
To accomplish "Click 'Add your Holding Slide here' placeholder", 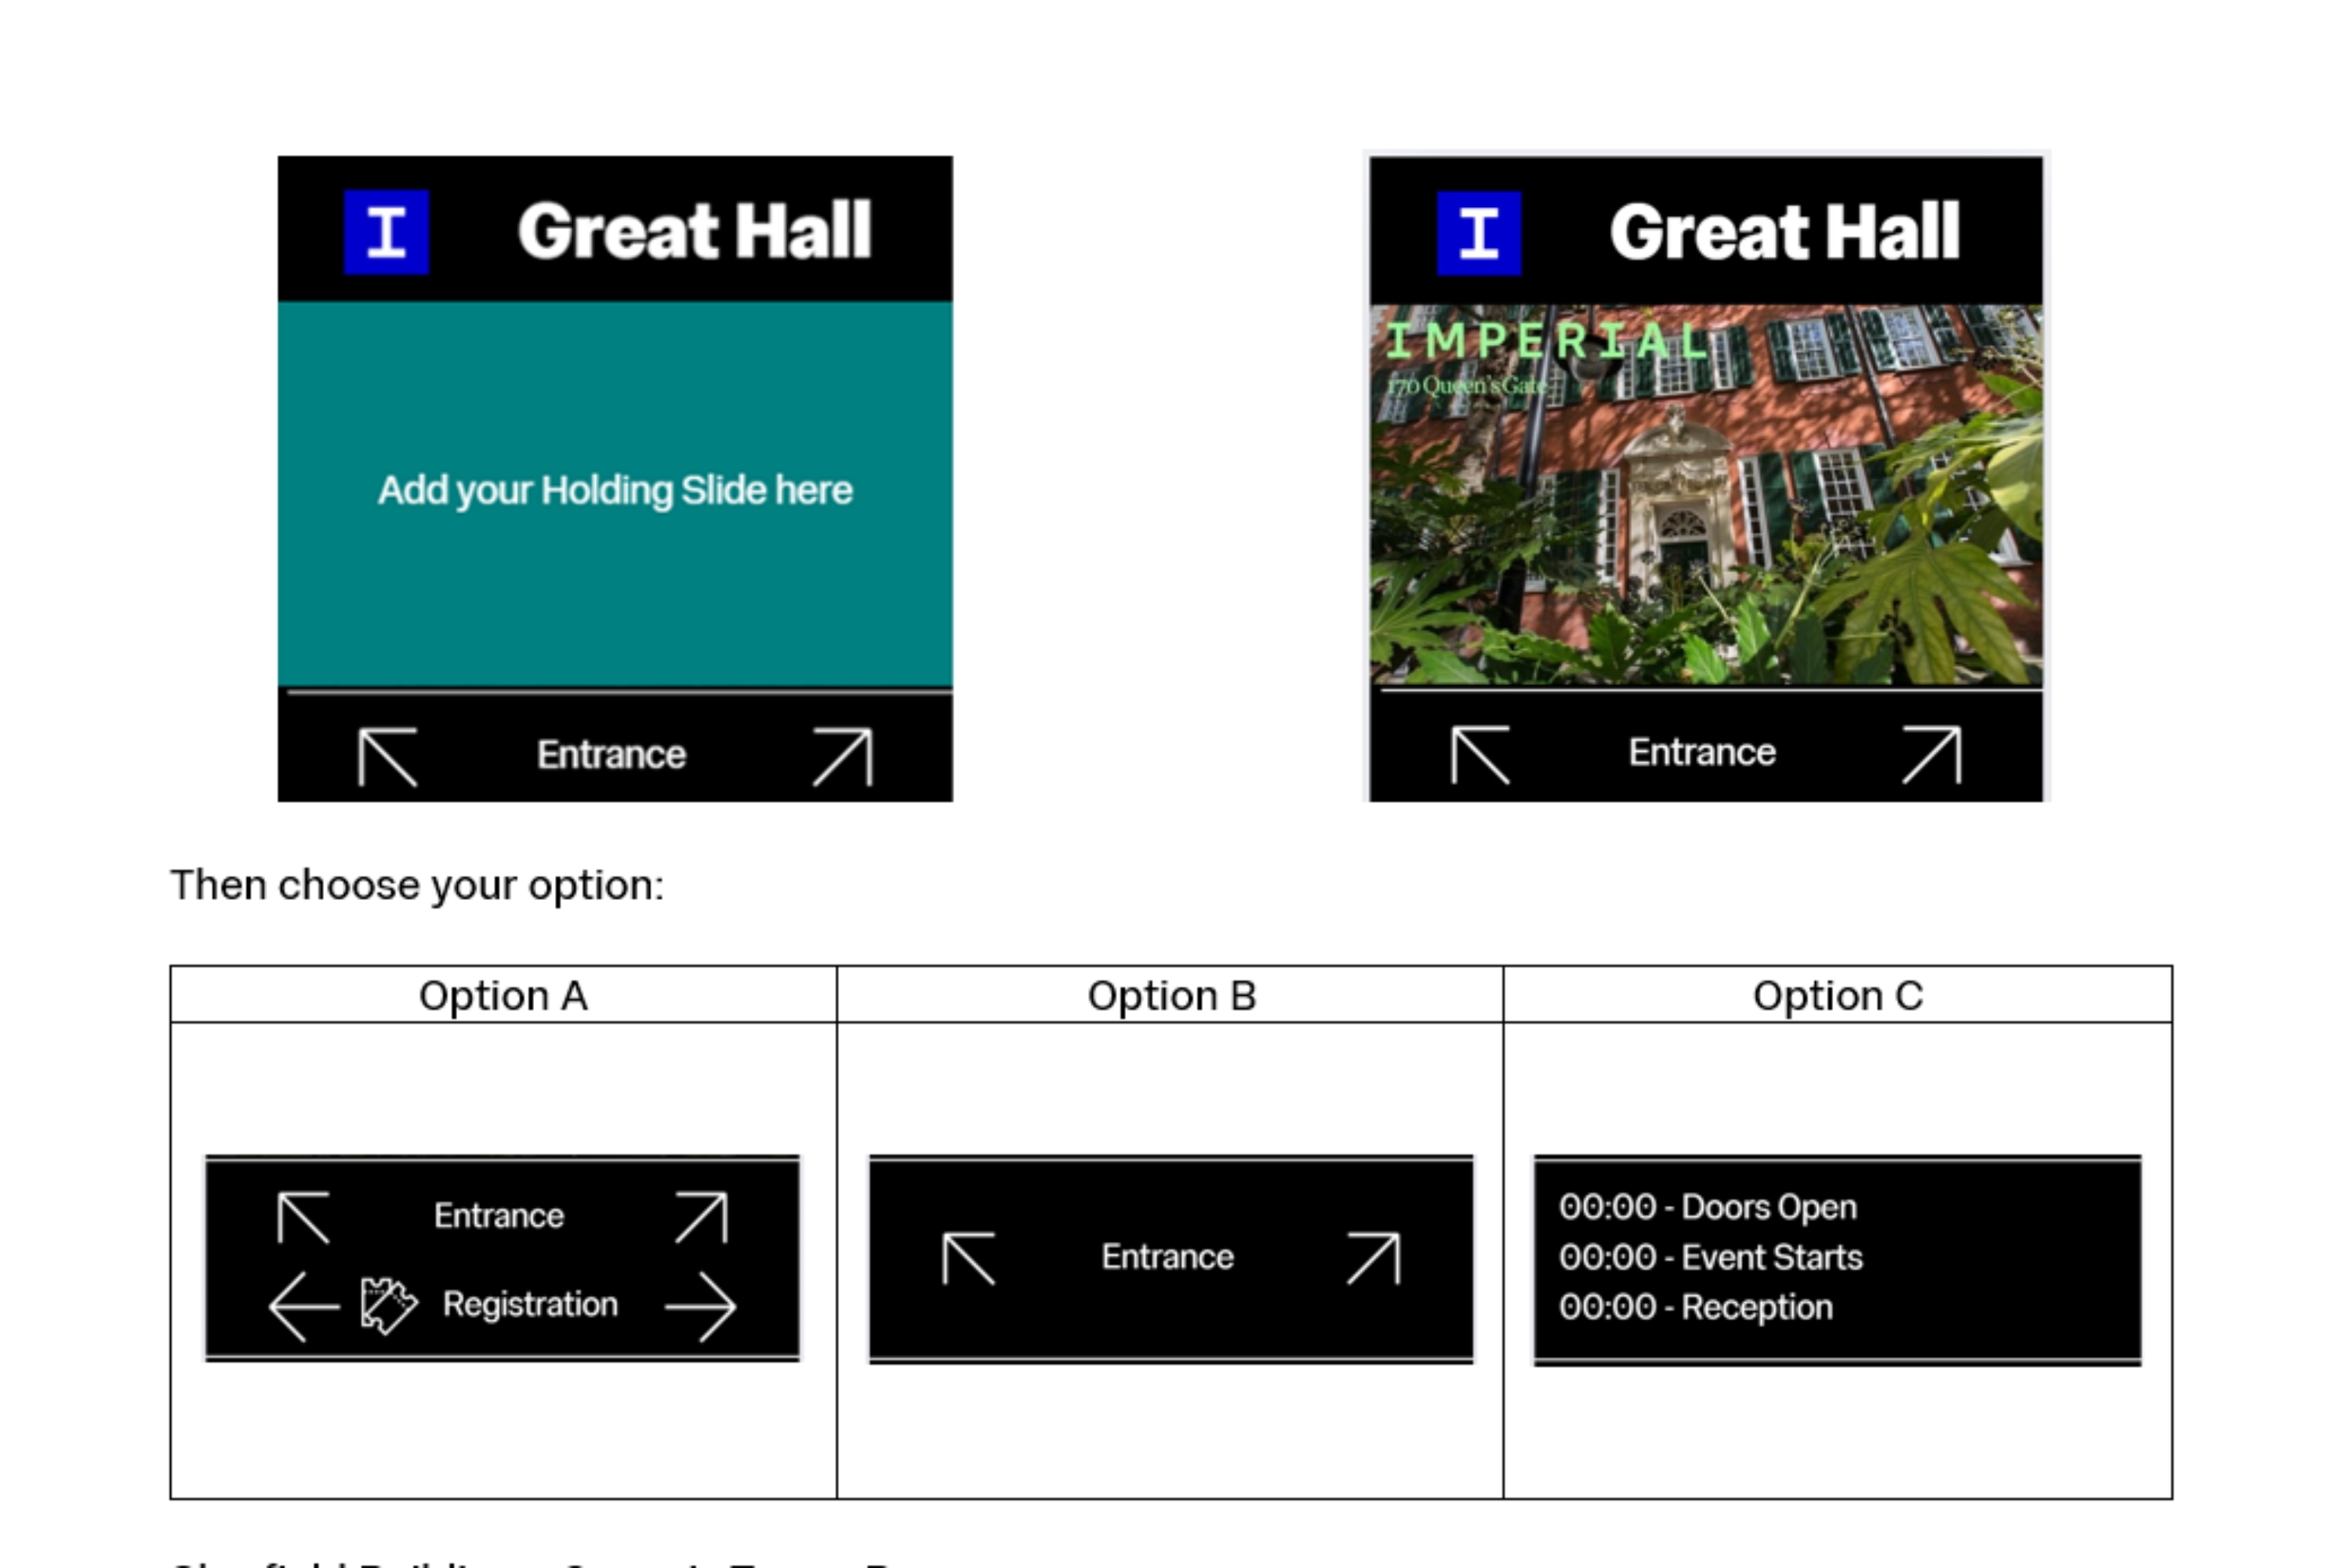I will coord(615,491).
